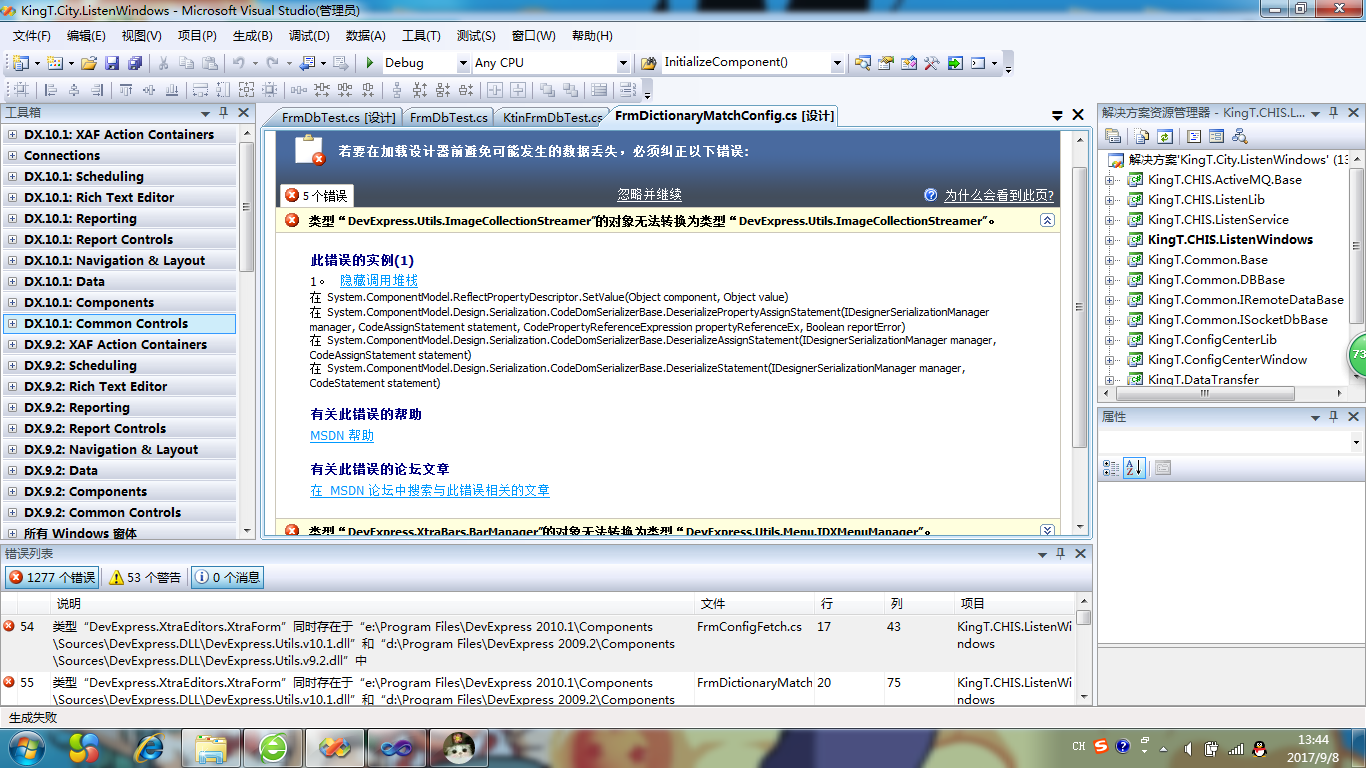Click the Add New Item toolbar icon
Screen dimensions: 1366x768
54,63
